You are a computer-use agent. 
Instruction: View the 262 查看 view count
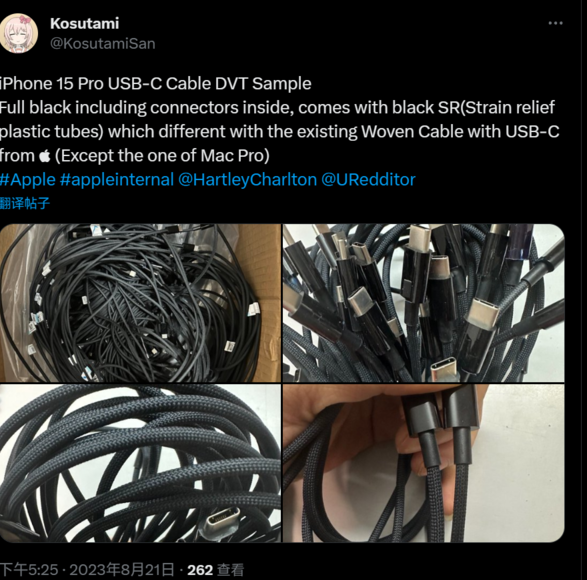click(216, 570)
